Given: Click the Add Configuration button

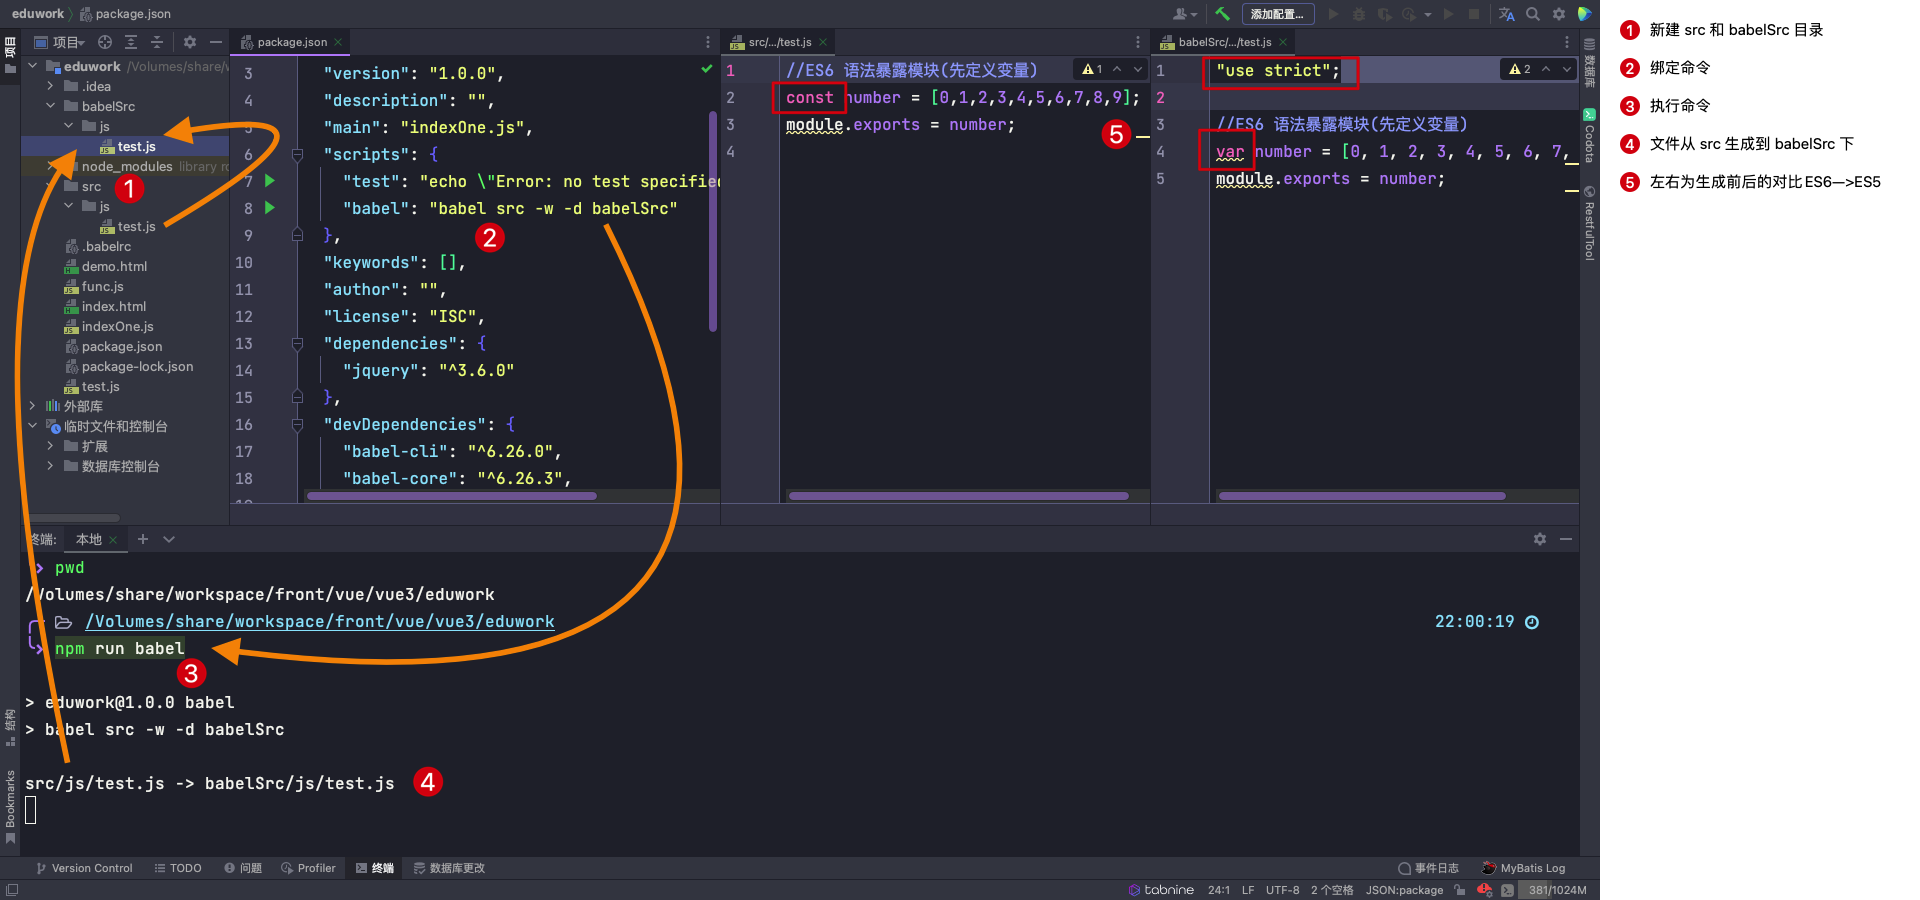Looking at the screenshot, I should (1277, 14).
